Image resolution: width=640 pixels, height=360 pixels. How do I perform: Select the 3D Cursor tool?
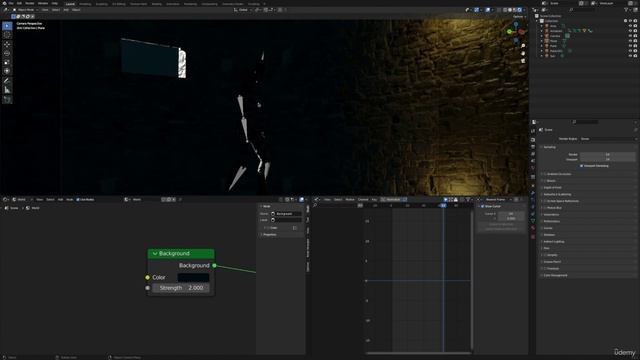[7, 35]
